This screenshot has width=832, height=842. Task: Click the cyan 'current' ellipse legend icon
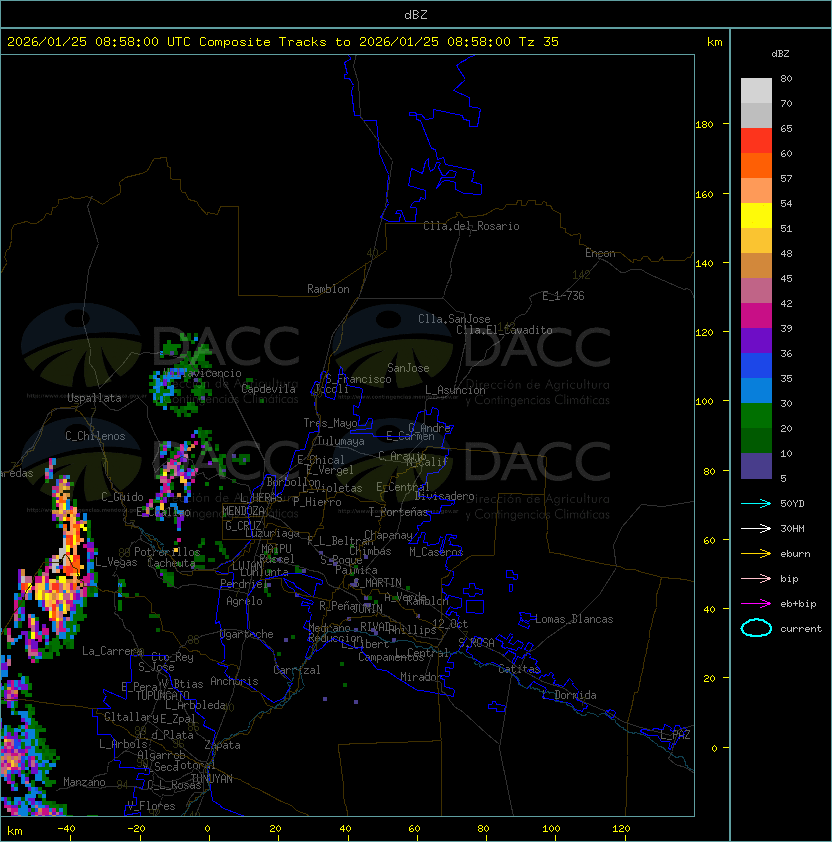coord(756,628)
